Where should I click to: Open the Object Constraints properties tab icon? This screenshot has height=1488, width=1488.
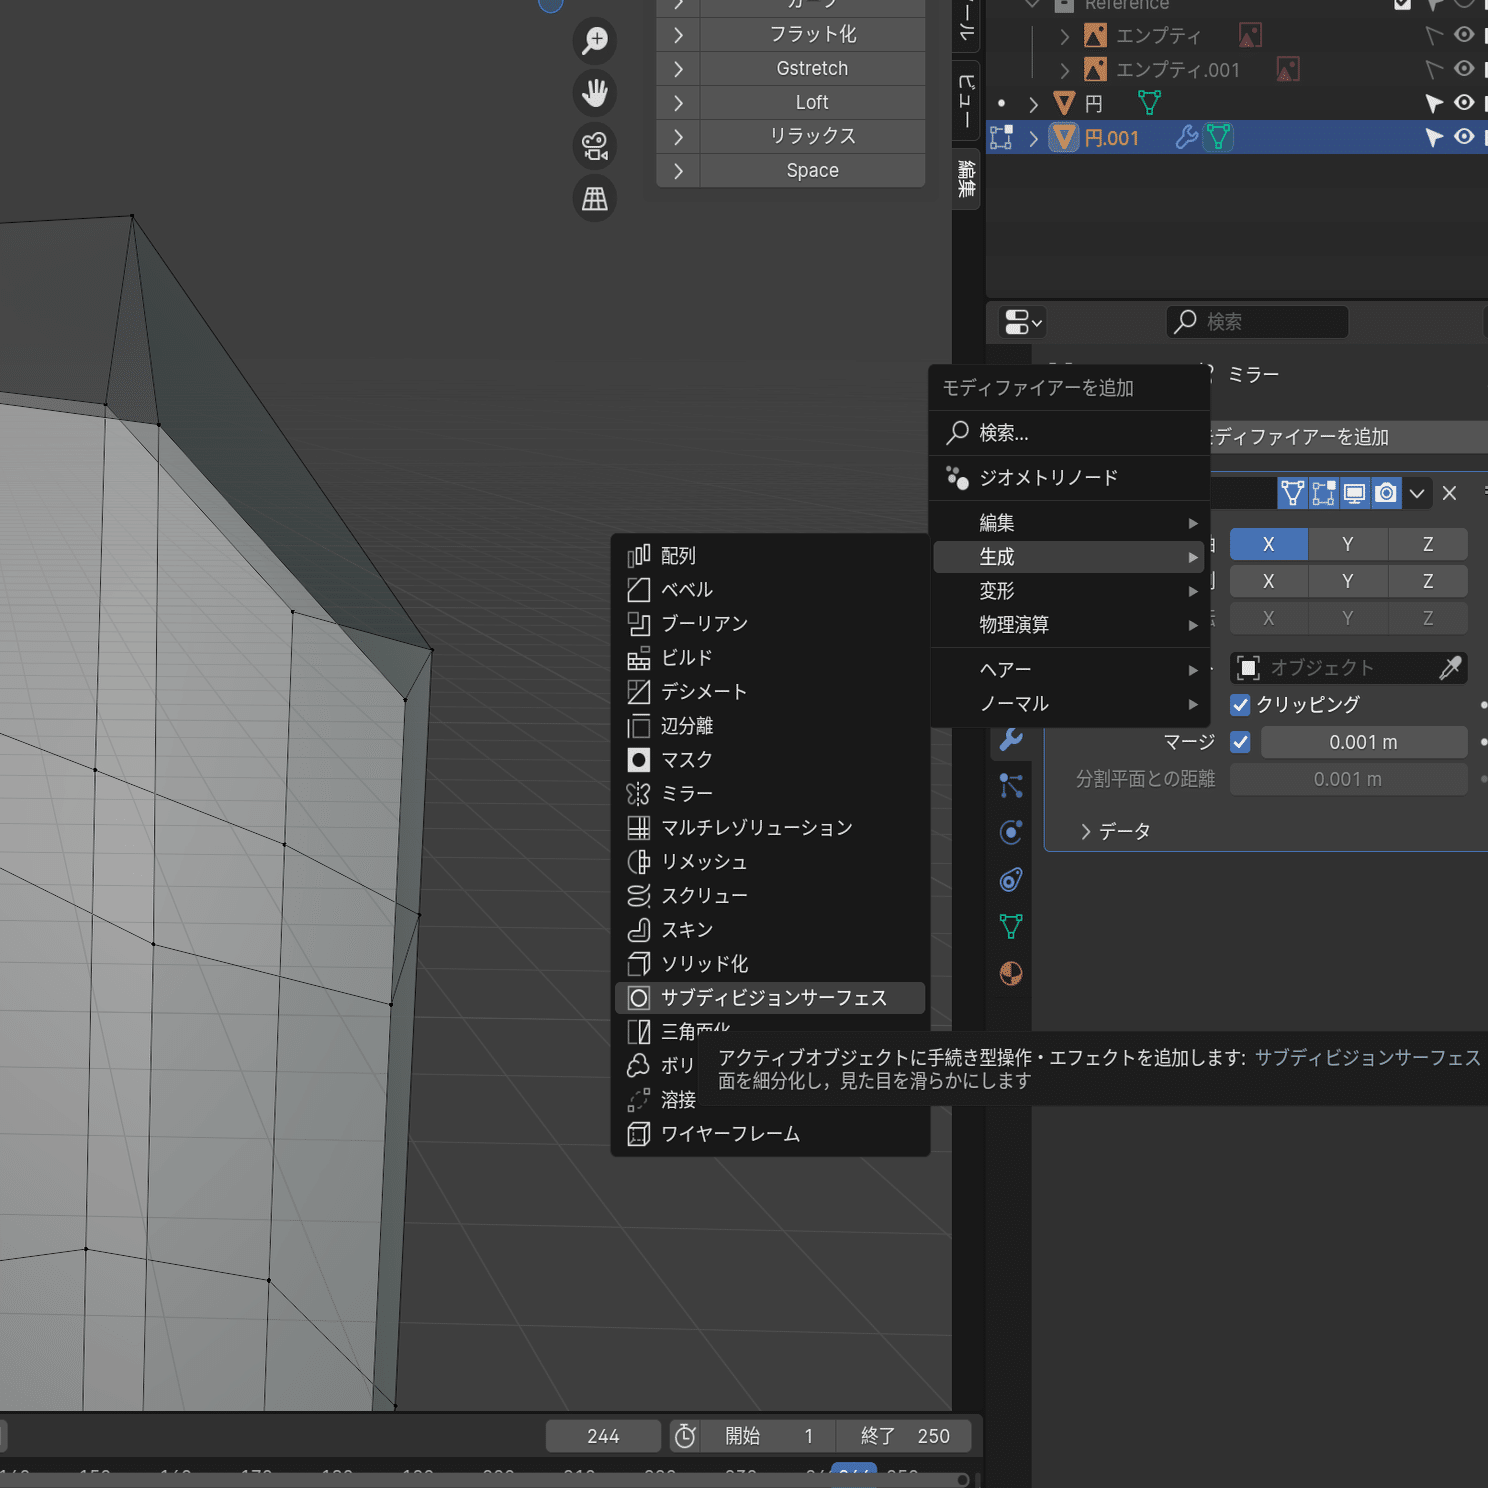pos(1011,879)
